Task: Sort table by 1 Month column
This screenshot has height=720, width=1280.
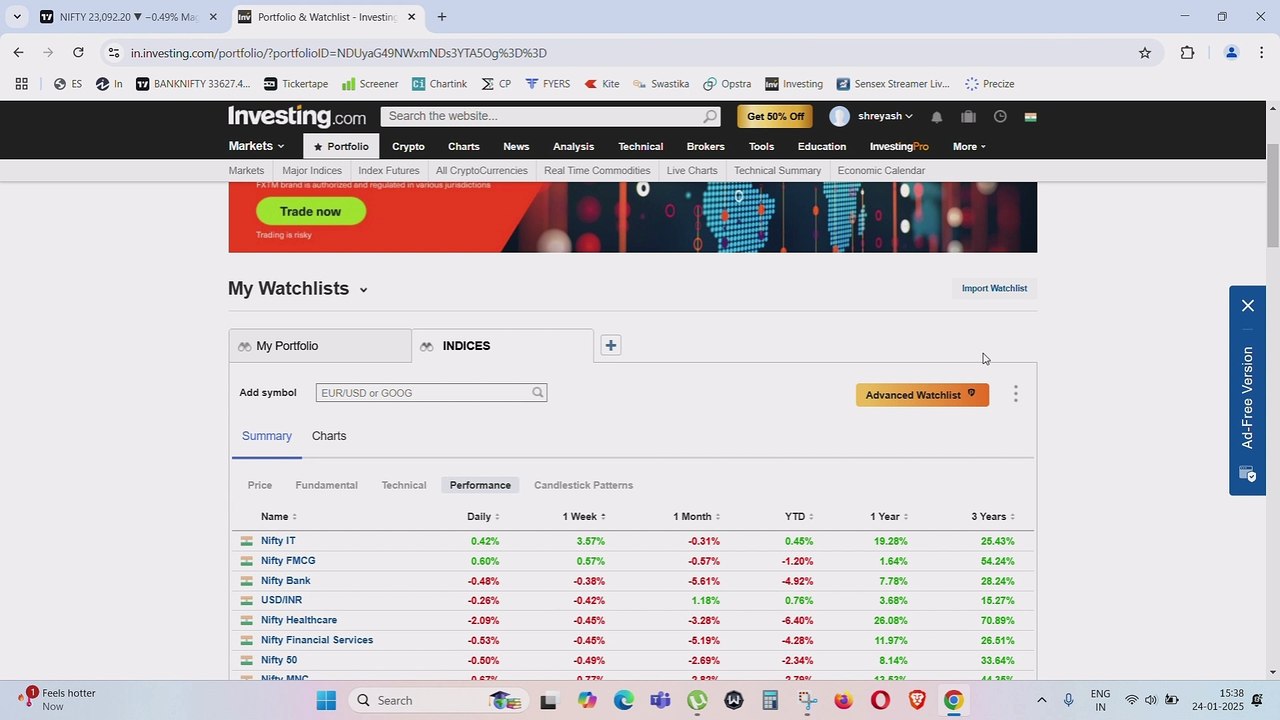Action: 696,517
